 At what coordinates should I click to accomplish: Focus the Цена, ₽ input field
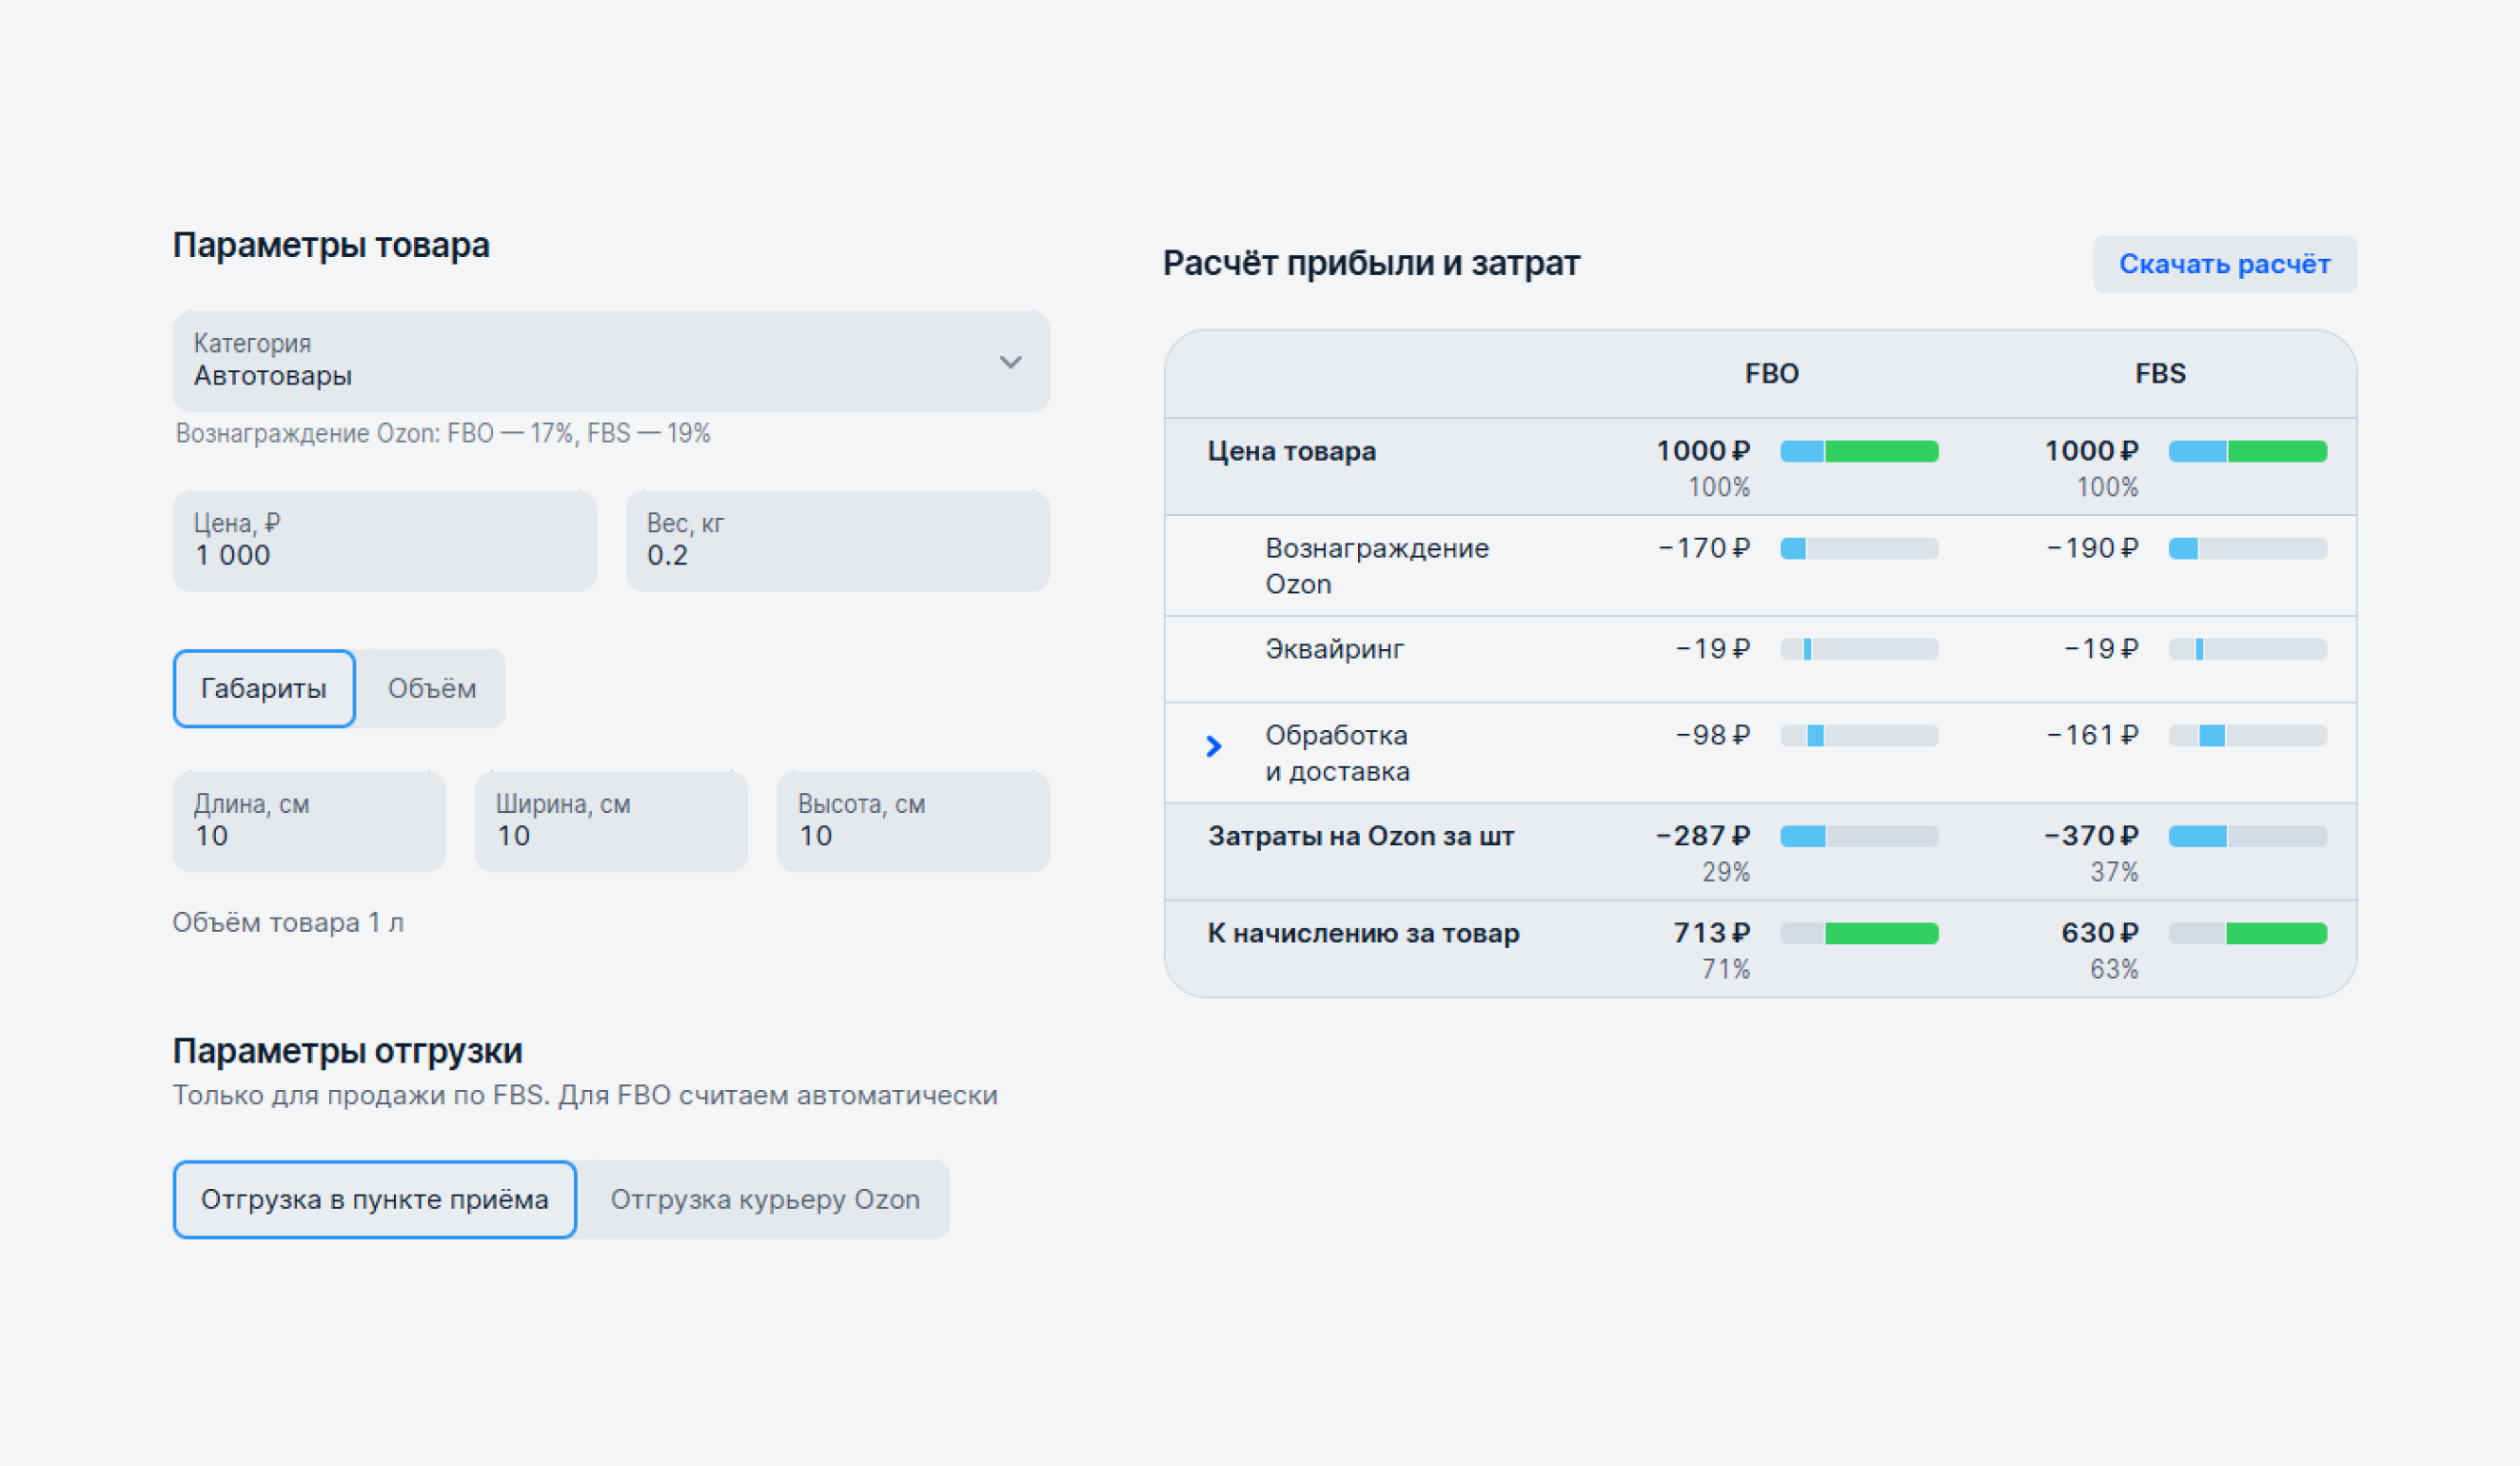tap(385, 541)
